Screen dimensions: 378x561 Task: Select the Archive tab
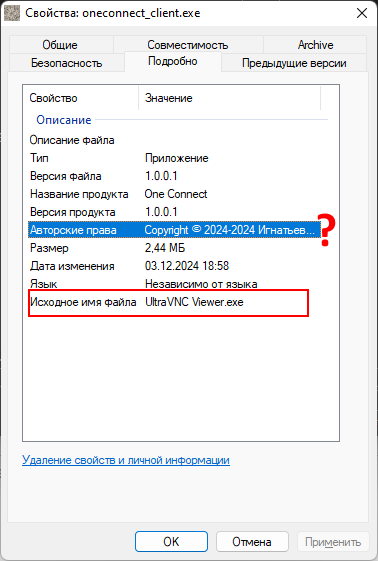315,45
